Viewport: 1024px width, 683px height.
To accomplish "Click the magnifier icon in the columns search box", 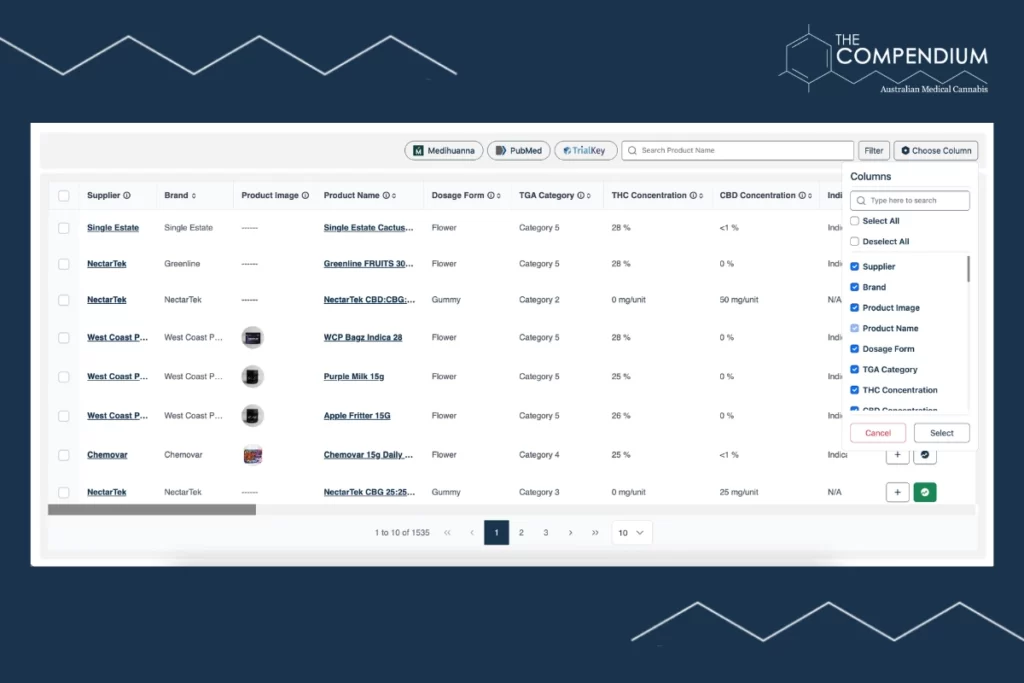I will (x=860, y=200).
